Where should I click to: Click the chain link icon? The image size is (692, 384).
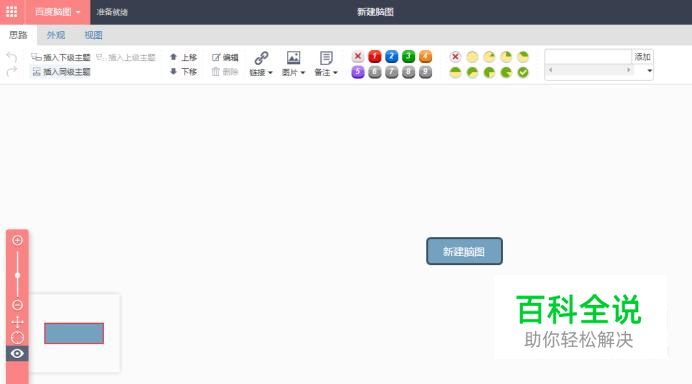click(261, 57)
